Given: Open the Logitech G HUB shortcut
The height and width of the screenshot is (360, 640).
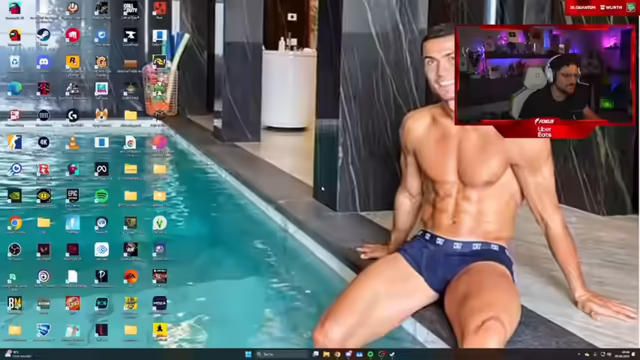Looking at the screenshot, I should pyautogui.click(x=73, y=116).
